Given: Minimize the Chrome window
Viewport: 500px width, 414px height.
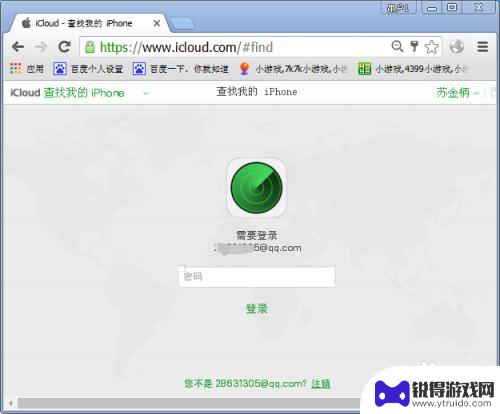Looking at the screenshot, I should pos(432,8).
